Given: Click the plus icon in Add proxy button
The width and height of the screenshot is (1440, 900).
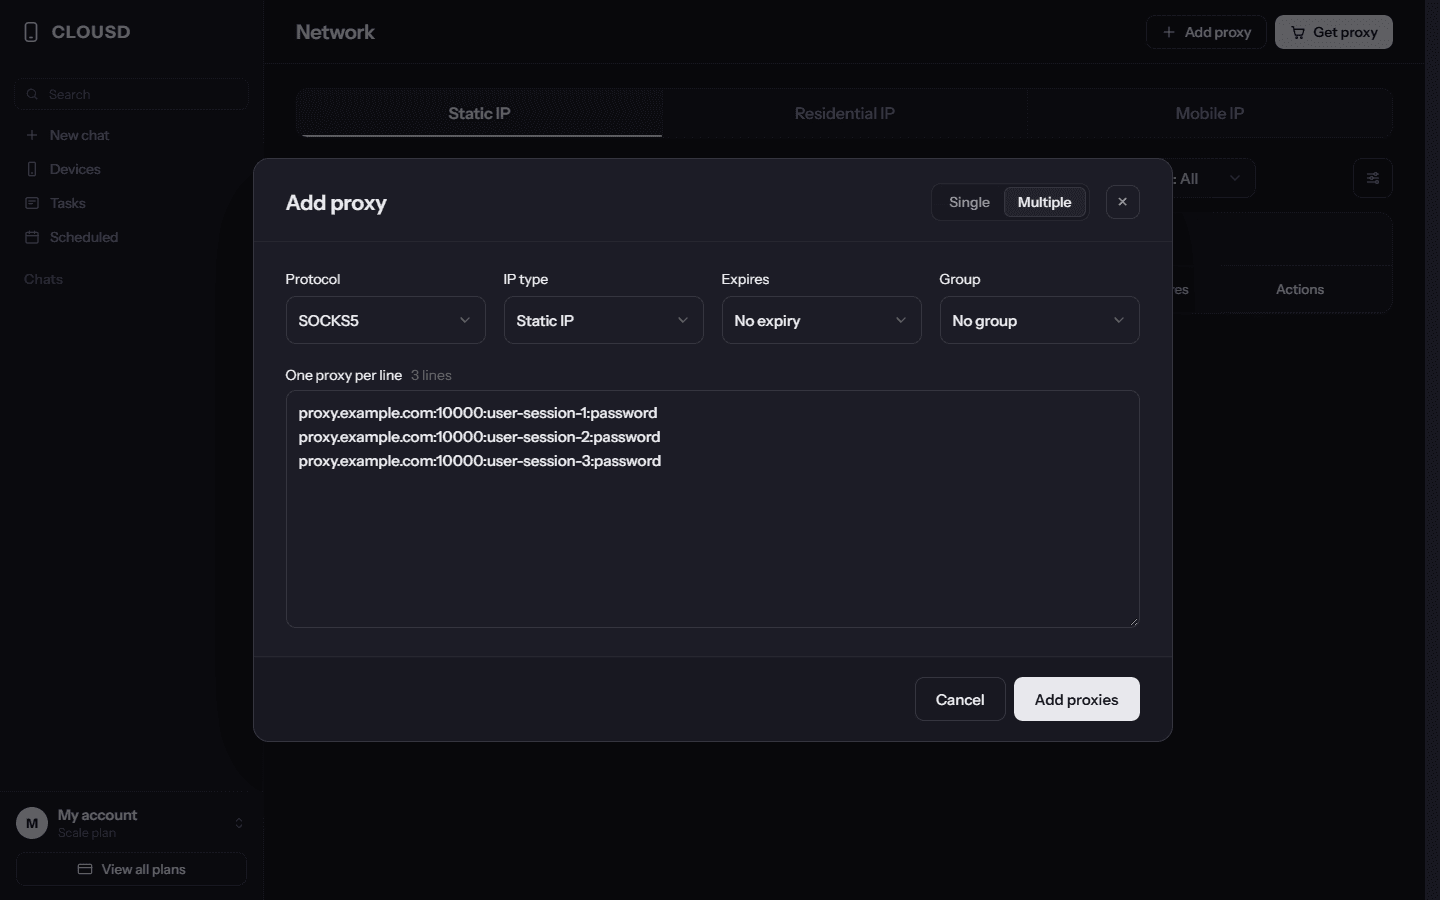Looking at the screenshot, I should 1169,32.
